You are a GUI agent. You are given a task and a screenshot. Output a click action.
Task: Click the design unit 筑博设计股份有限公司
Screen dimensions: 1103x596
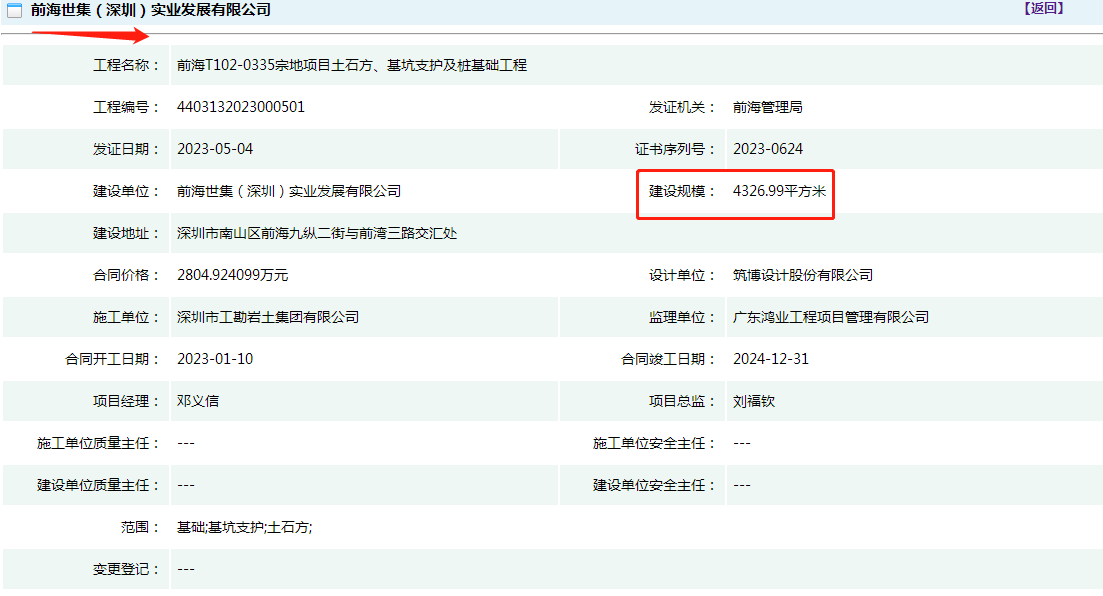[802, 275]
